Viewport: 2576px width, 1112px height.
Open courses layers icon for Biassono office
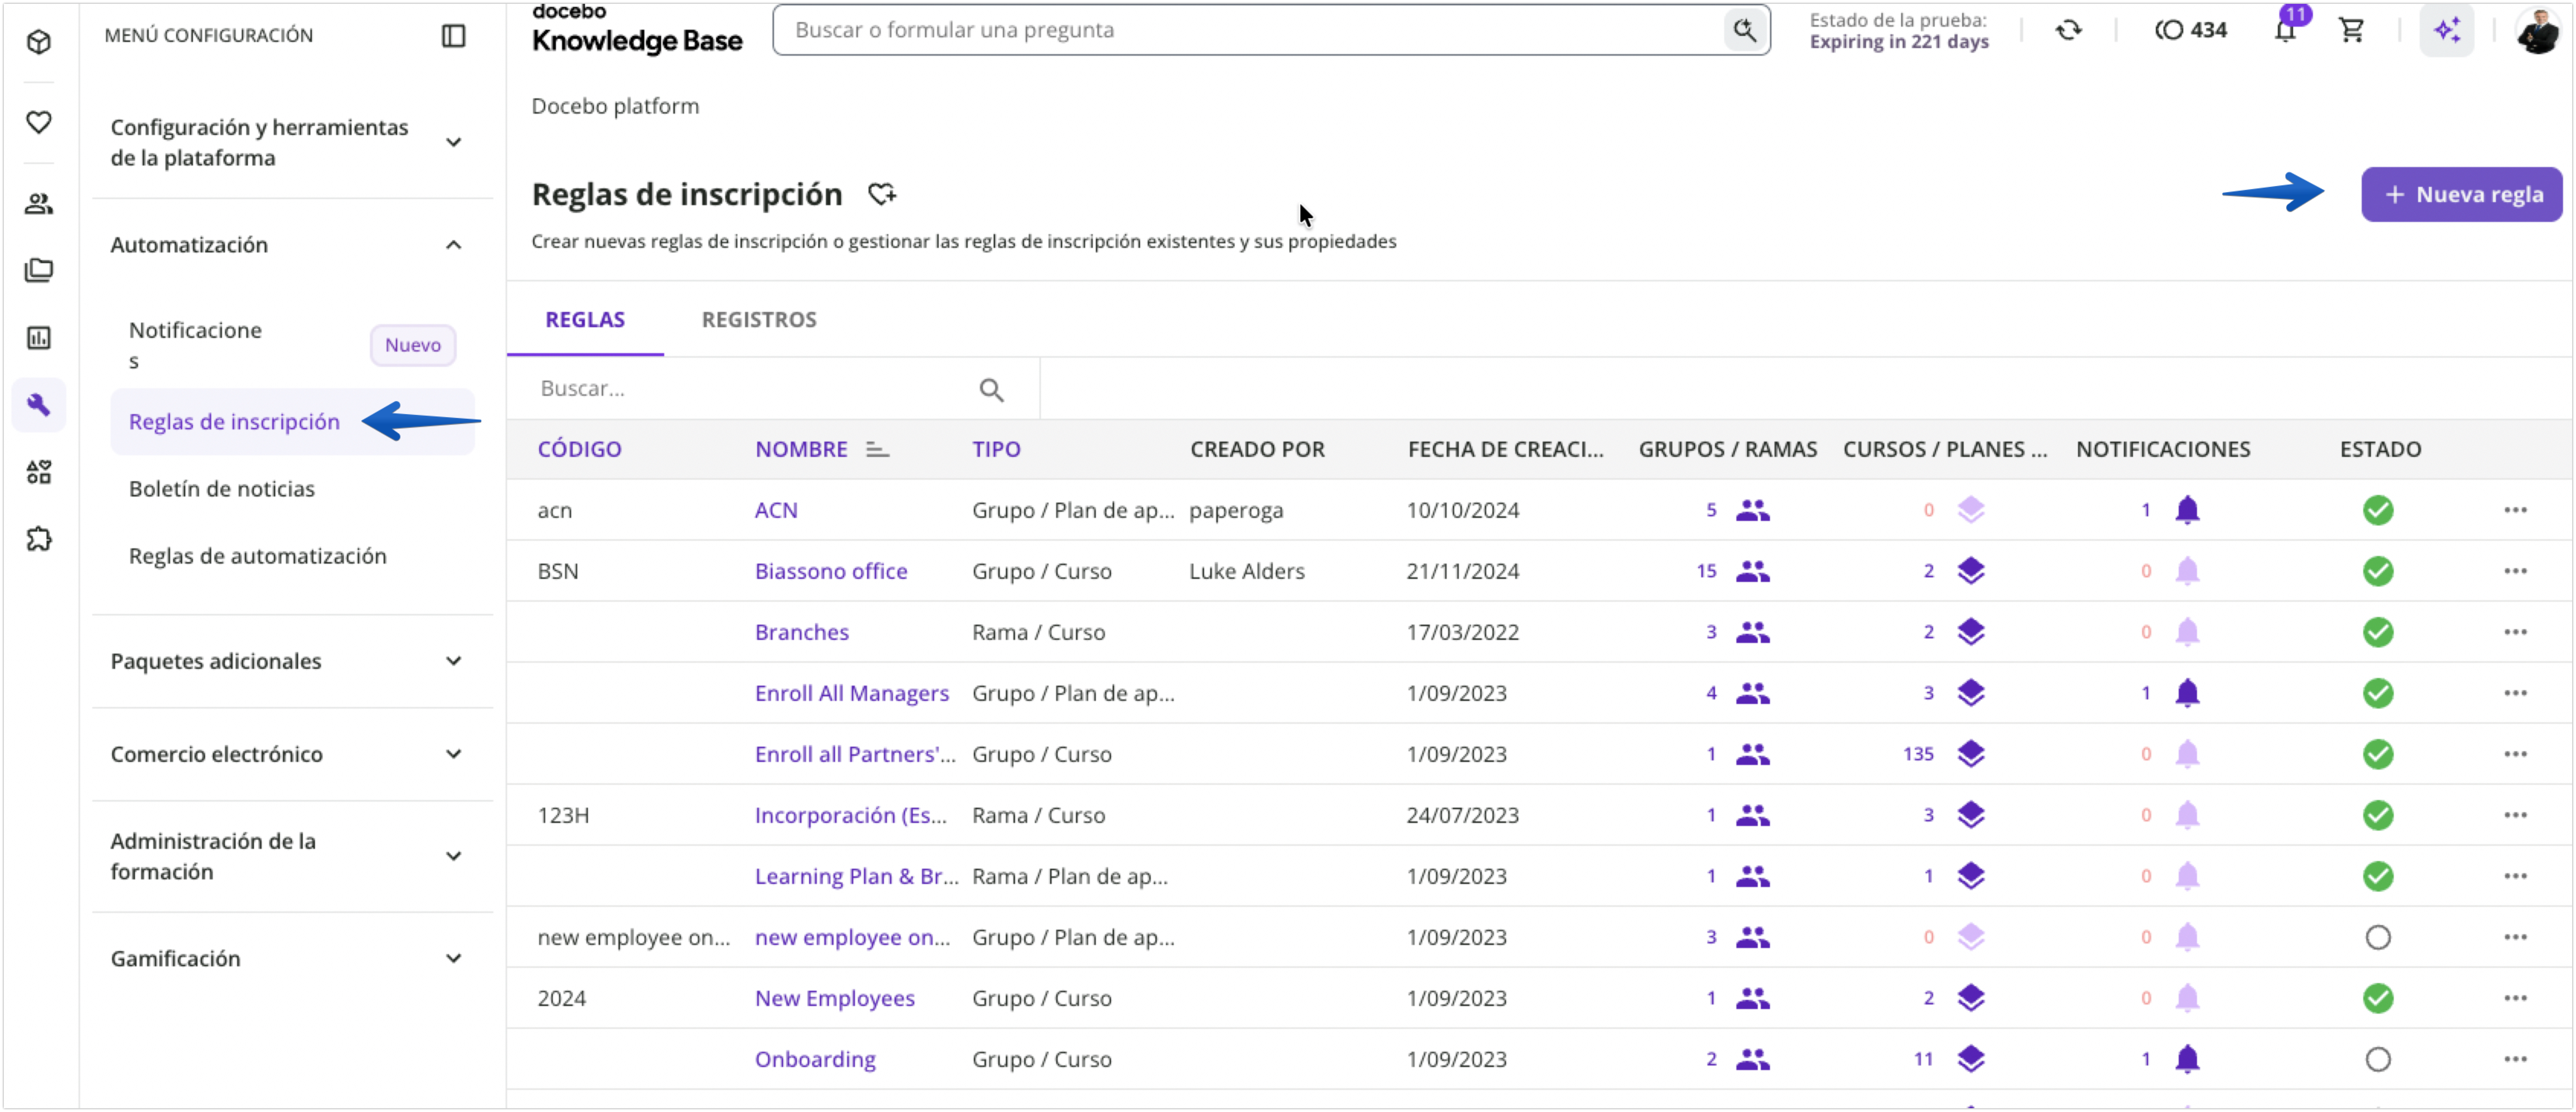coord(1970,571)
